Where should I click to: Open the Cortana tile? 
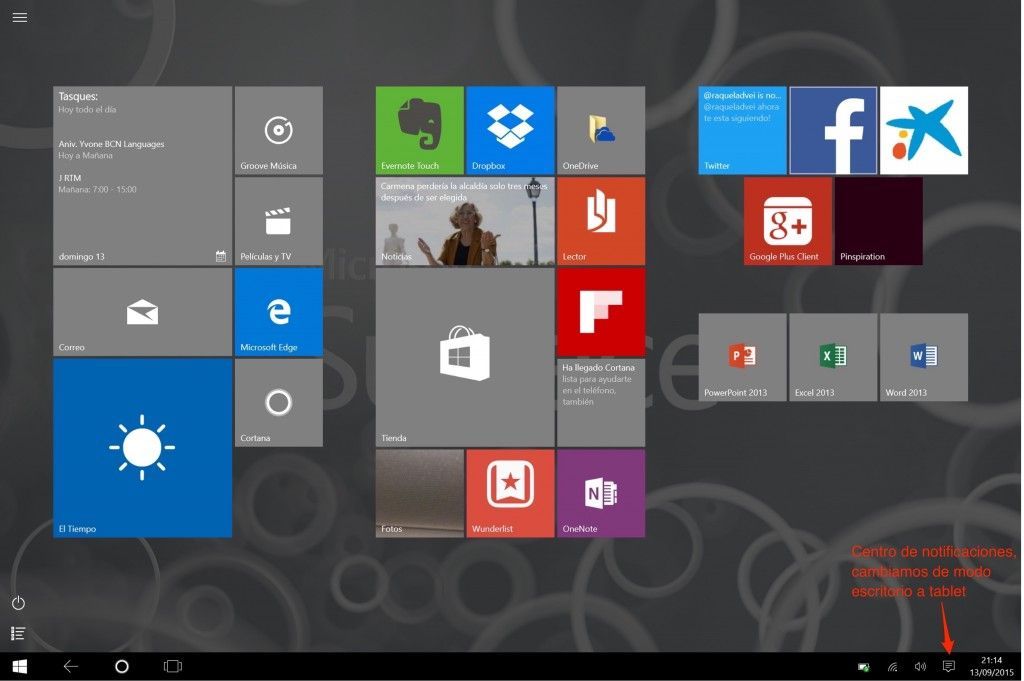[x=279, y=403]
